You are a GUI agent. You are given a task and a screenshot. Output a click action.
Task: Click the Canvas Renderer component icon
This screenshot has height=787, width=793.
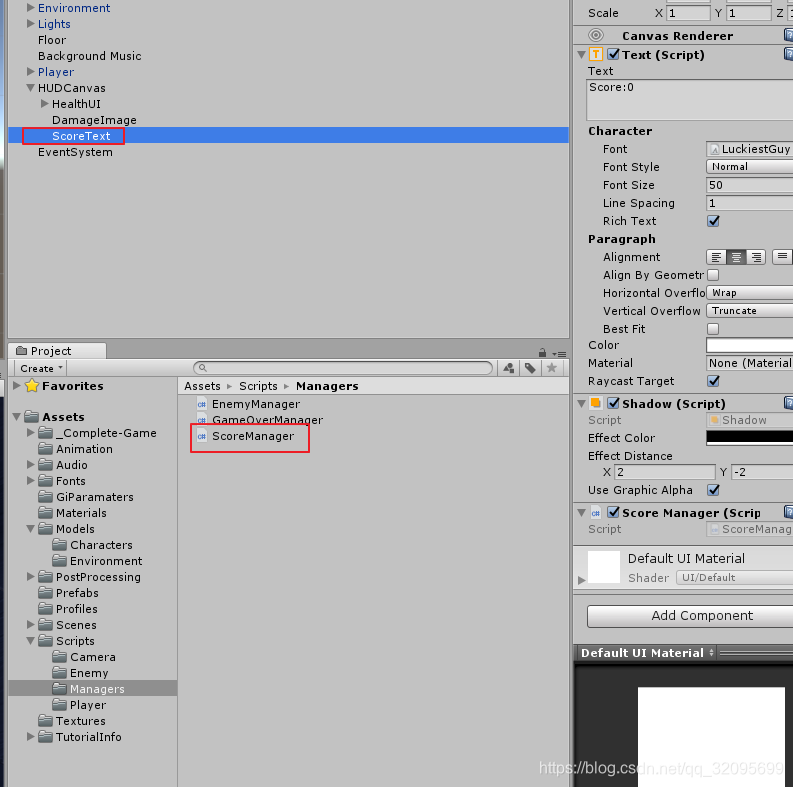pyautogui.click(x=597, y=35)
